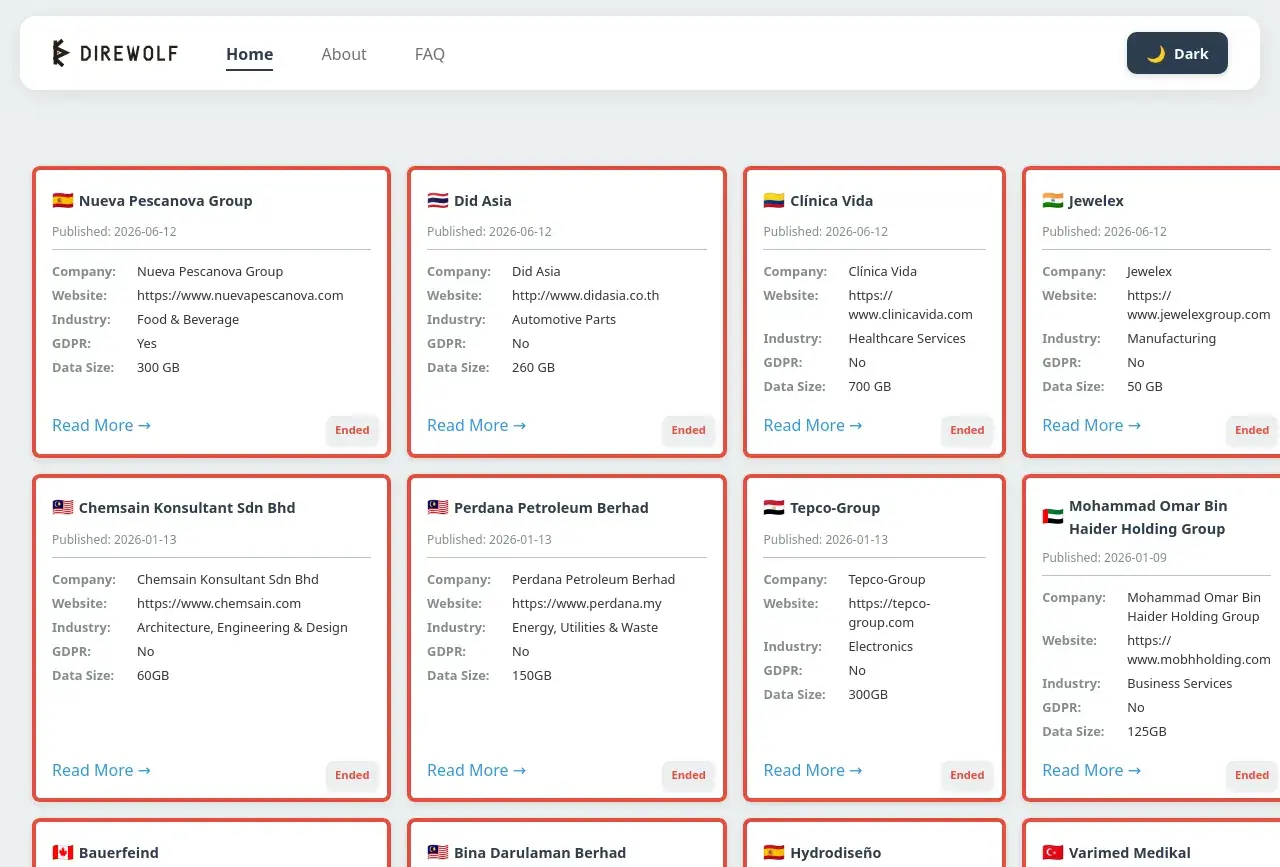Click Energy, Utilities & Waste industry value

[x=585, y=627]
